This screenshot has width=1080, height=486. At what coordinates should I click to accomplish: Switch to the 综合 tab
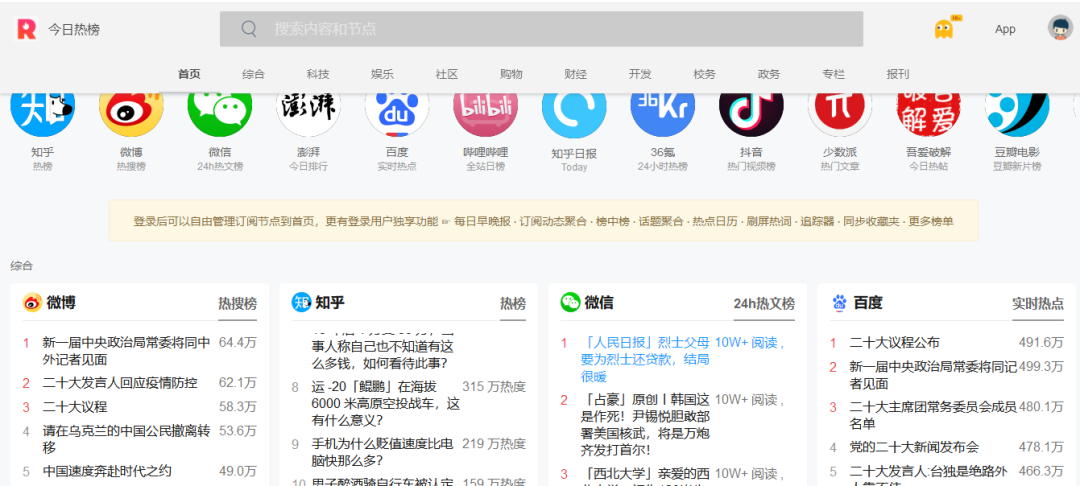253,74
